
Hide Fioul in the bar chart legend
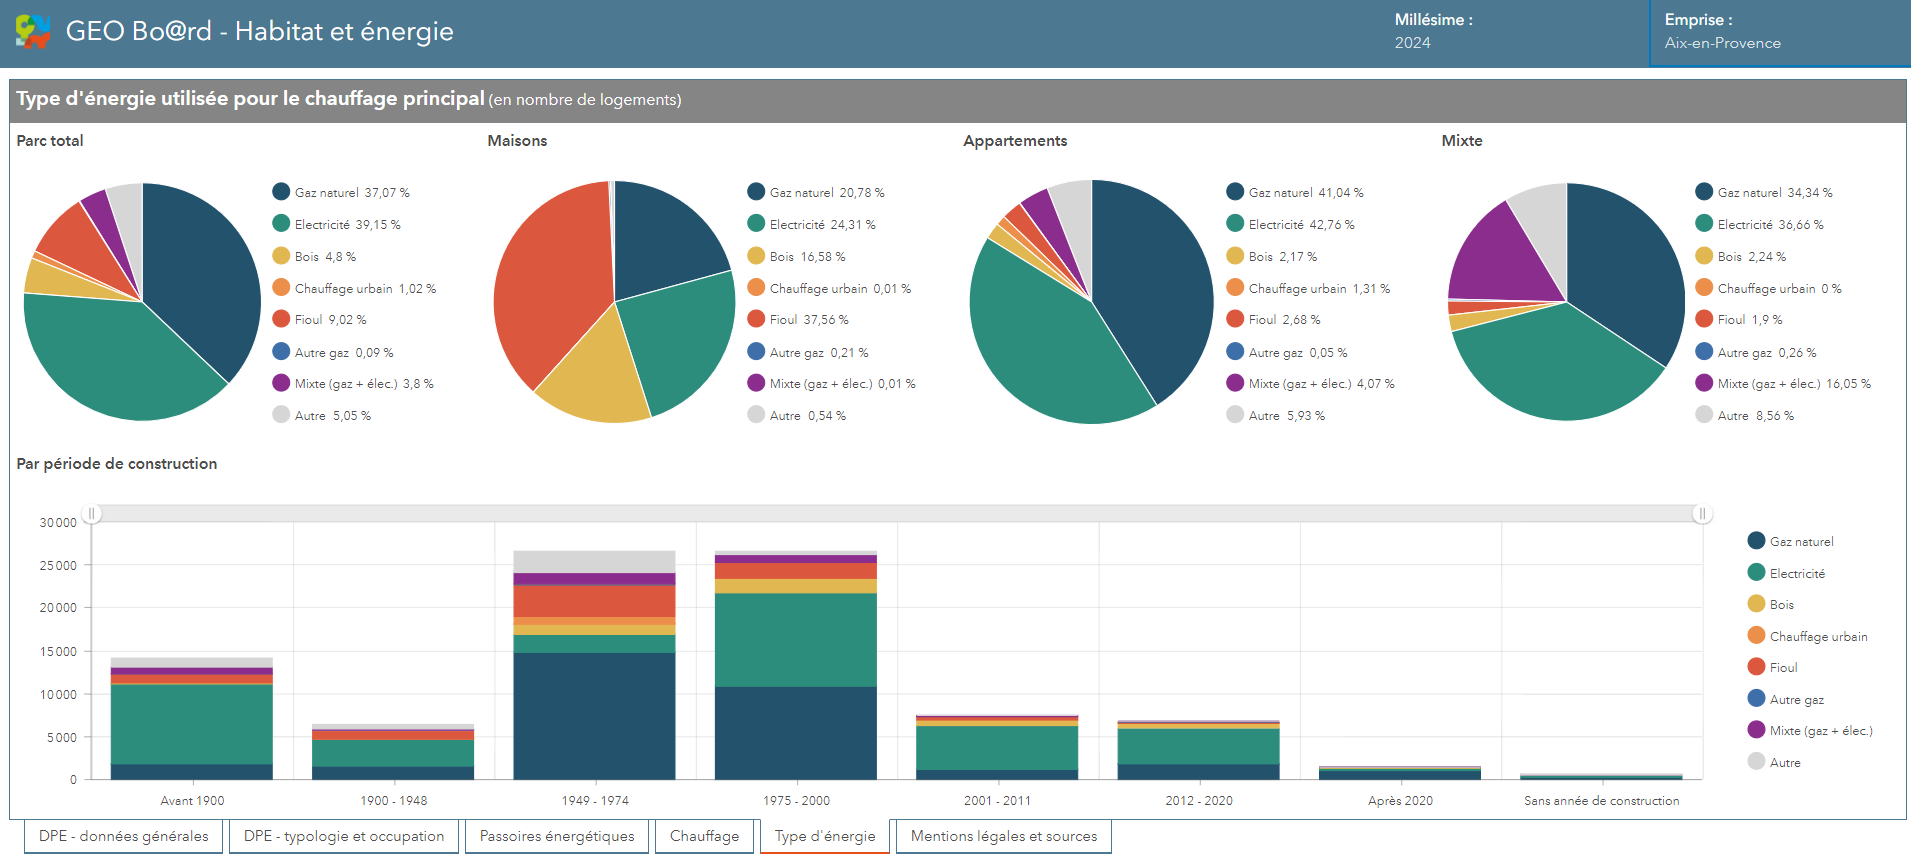coord(1773,667)
